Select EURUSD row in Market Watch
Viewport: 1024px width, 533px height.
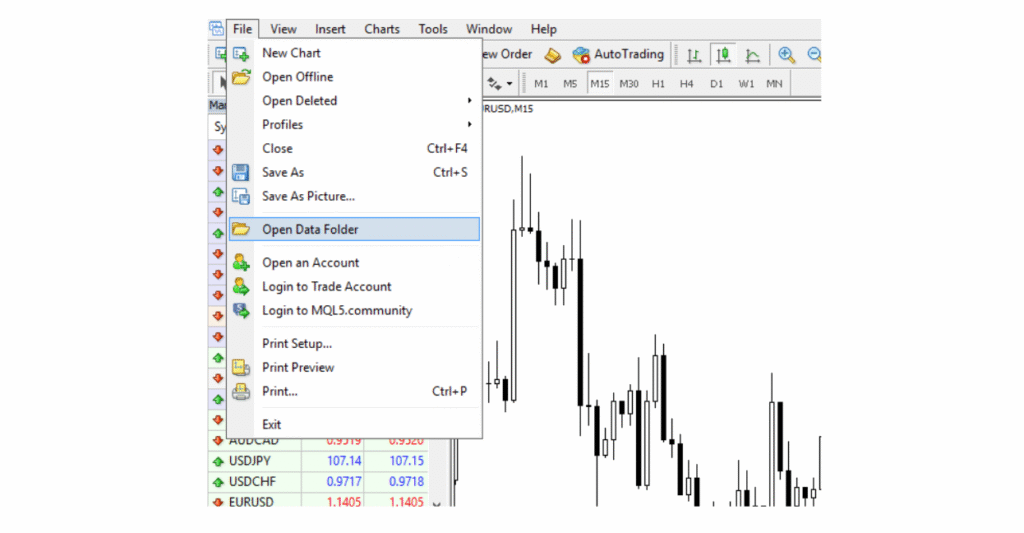(x=318, y=500)
